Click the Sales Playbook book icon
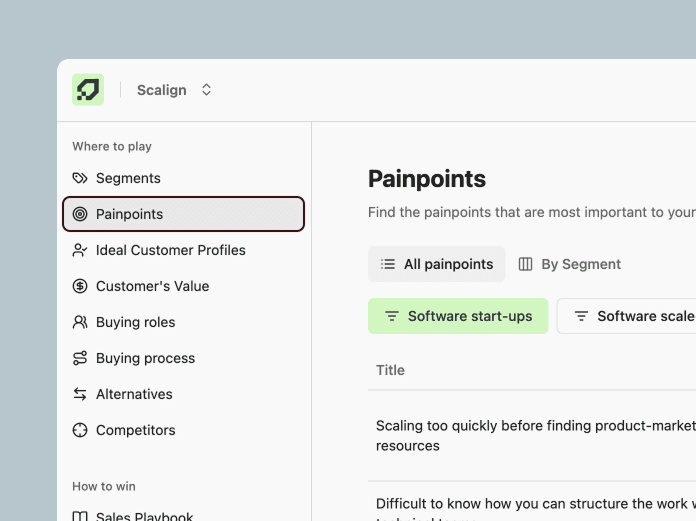 coord(80,517)
